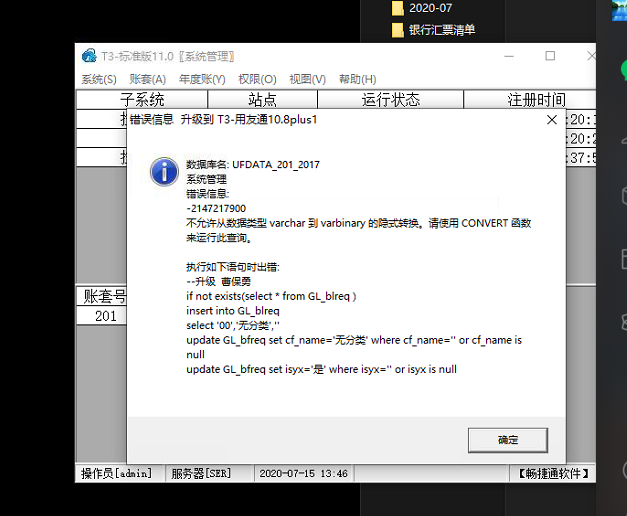Open the 帮助(H) menu
The height and width of the screenshot is (516, 627).
tap(357, 79)
